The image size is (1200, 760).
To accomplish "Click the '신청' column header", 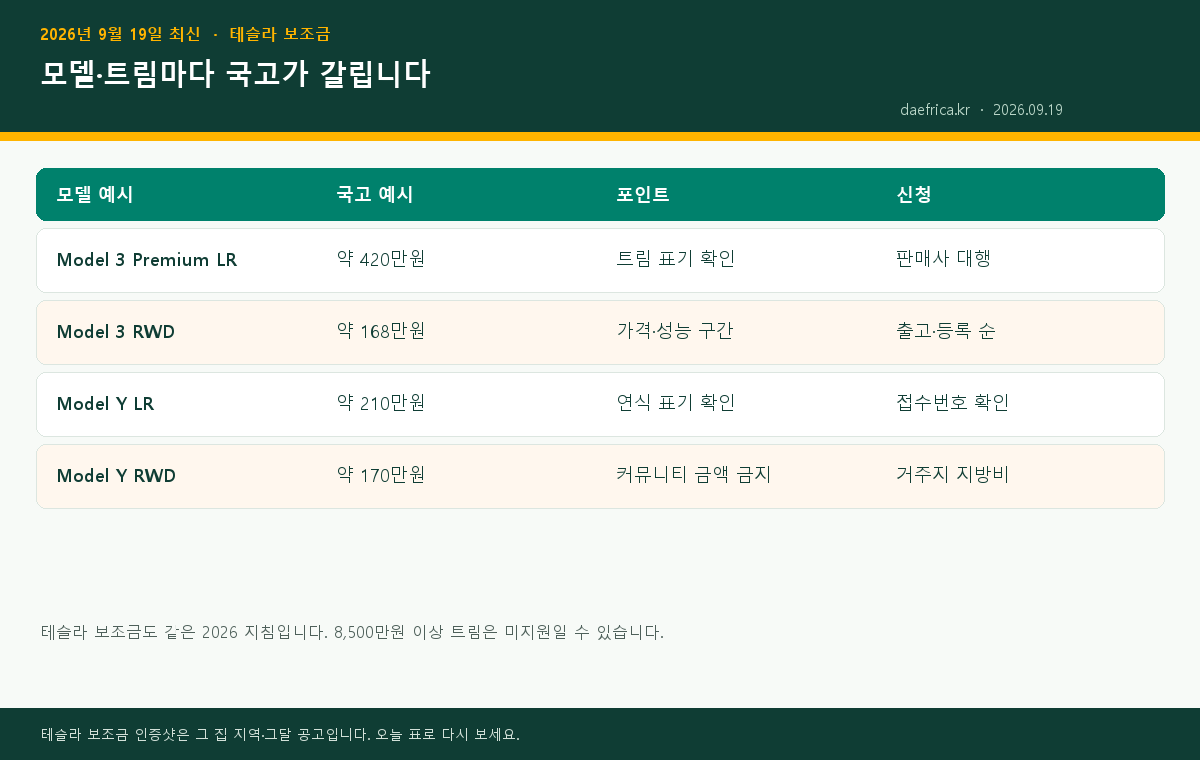I will coord(914,195).
